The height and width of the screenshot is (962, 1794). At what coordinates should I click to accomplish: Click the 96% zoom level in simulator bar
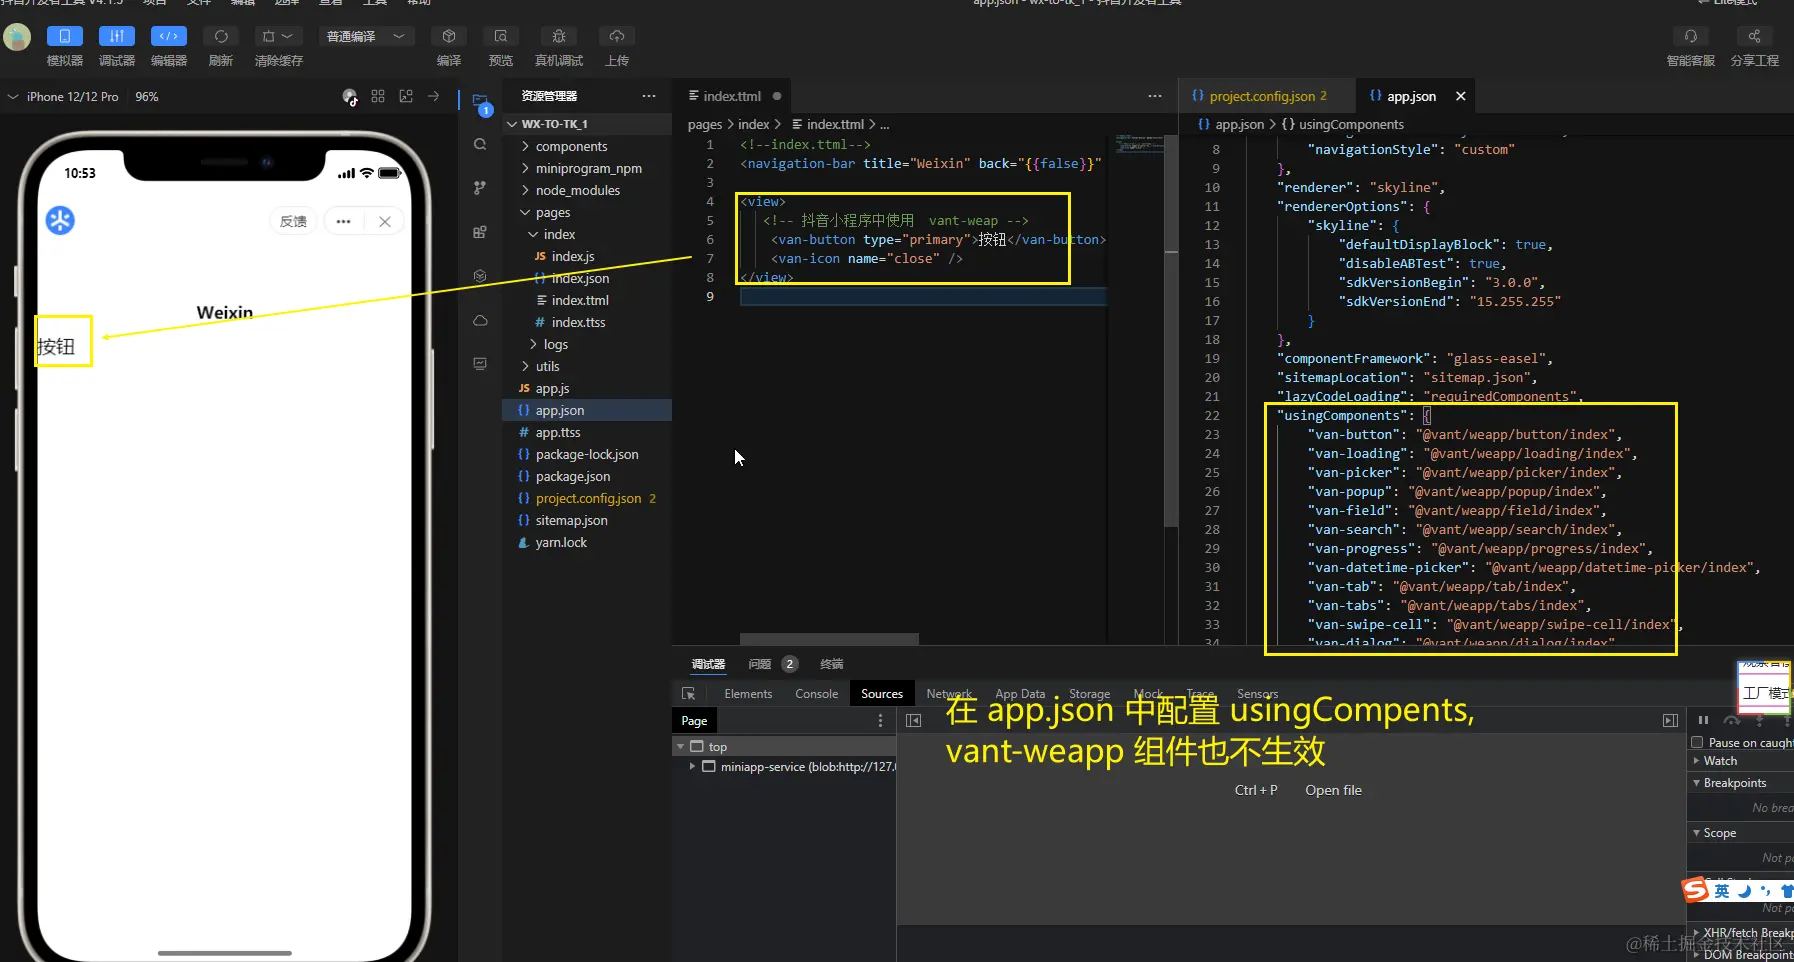coord(147,97)
